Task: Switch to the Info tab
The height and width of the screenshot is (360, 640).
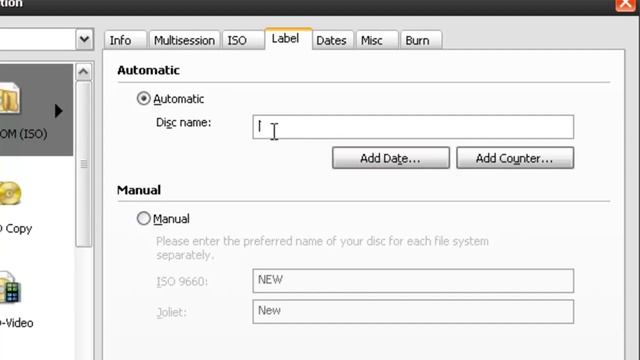Action: (125, 40)
